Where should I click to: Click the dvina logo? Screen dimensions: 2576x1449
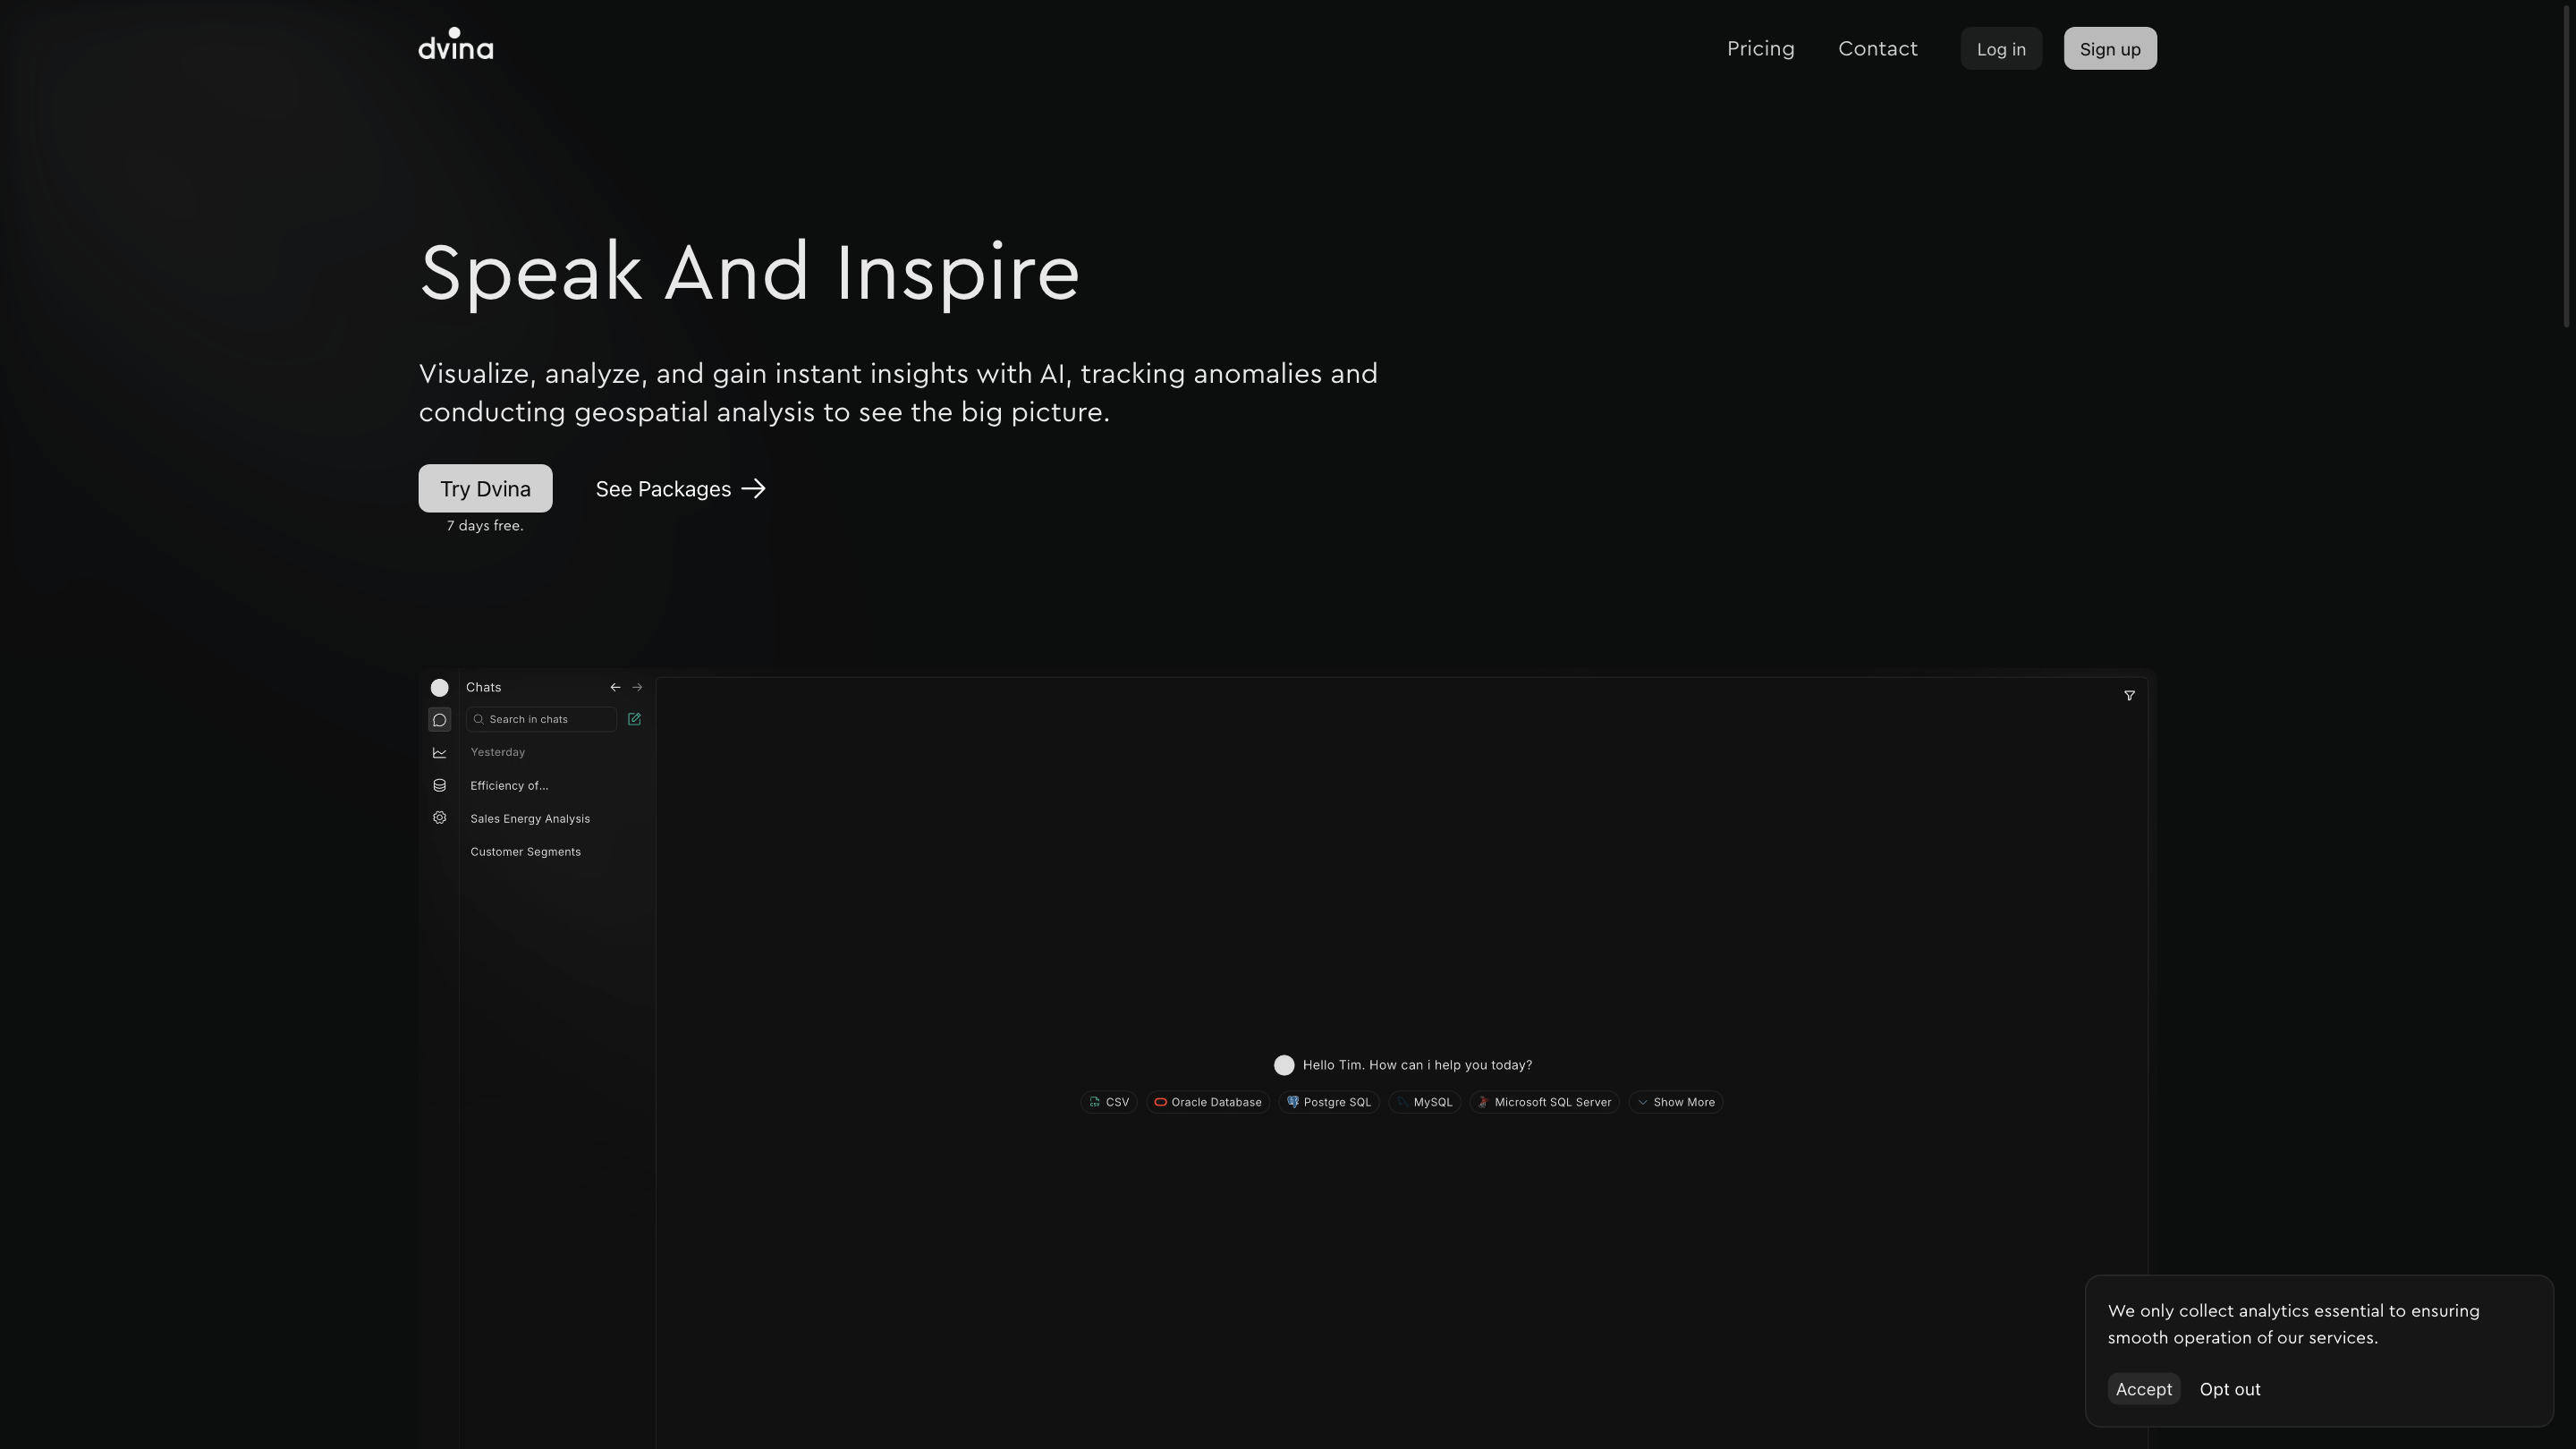[456, 46]
